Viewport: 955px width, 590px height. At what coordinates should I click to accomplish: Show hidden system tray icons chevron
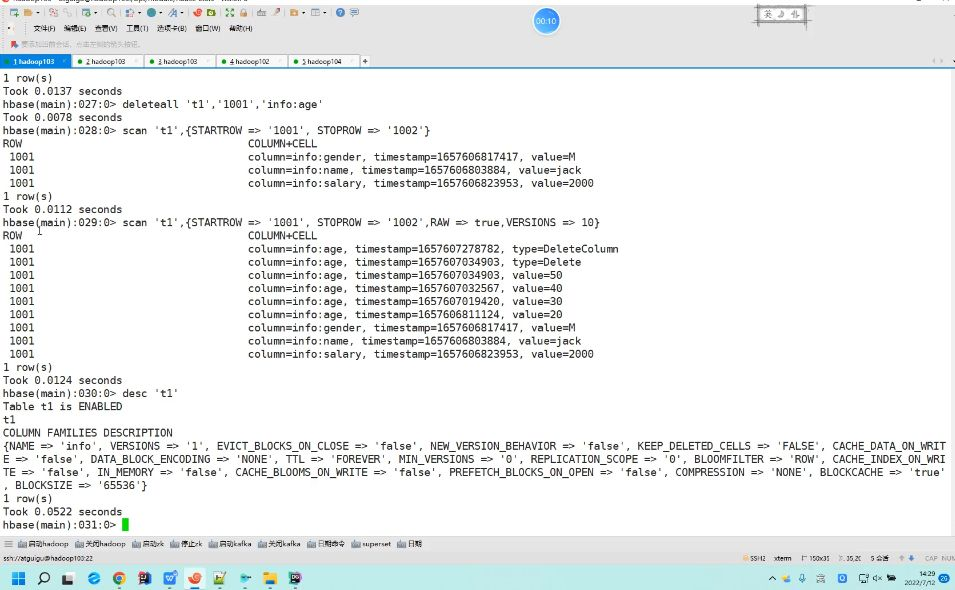point(770,578)
